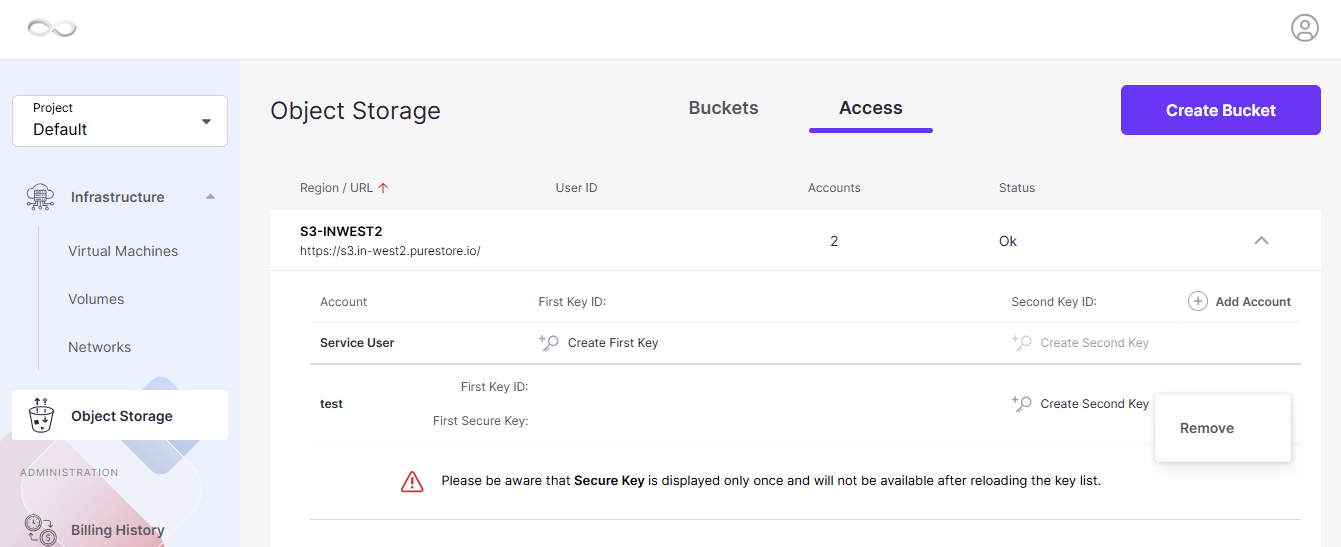Sort by Region / URL column header

(336, 187)
